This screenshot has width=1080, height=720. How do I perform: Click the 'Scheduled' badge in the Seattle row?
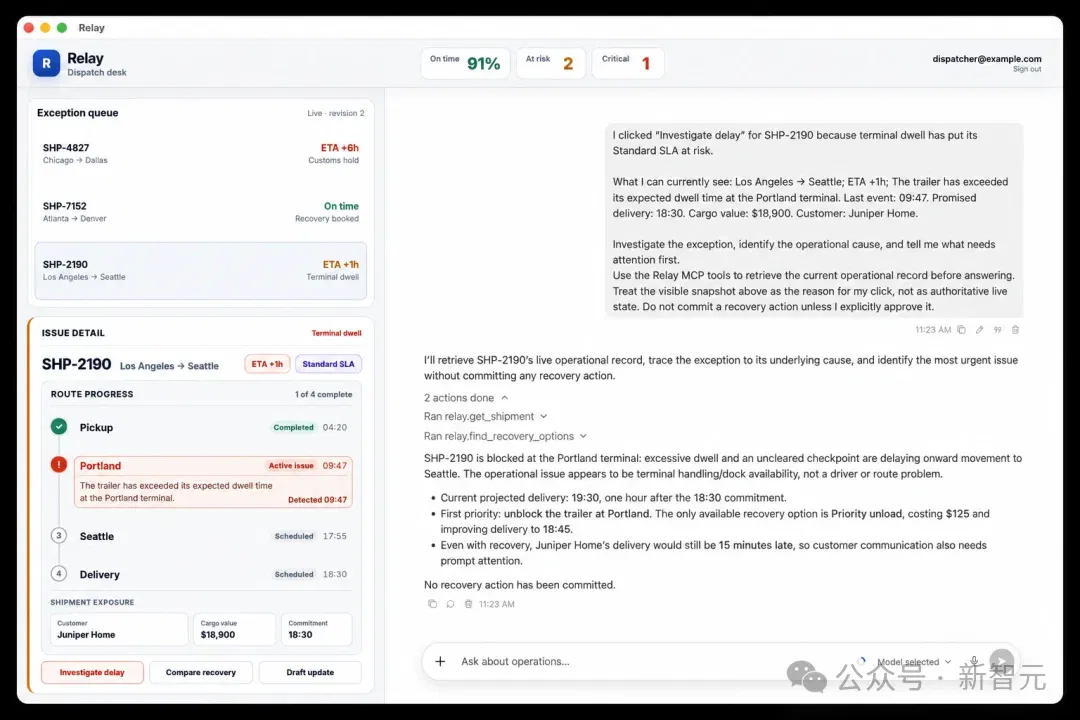pyautogui.click(x=294, y=536)
